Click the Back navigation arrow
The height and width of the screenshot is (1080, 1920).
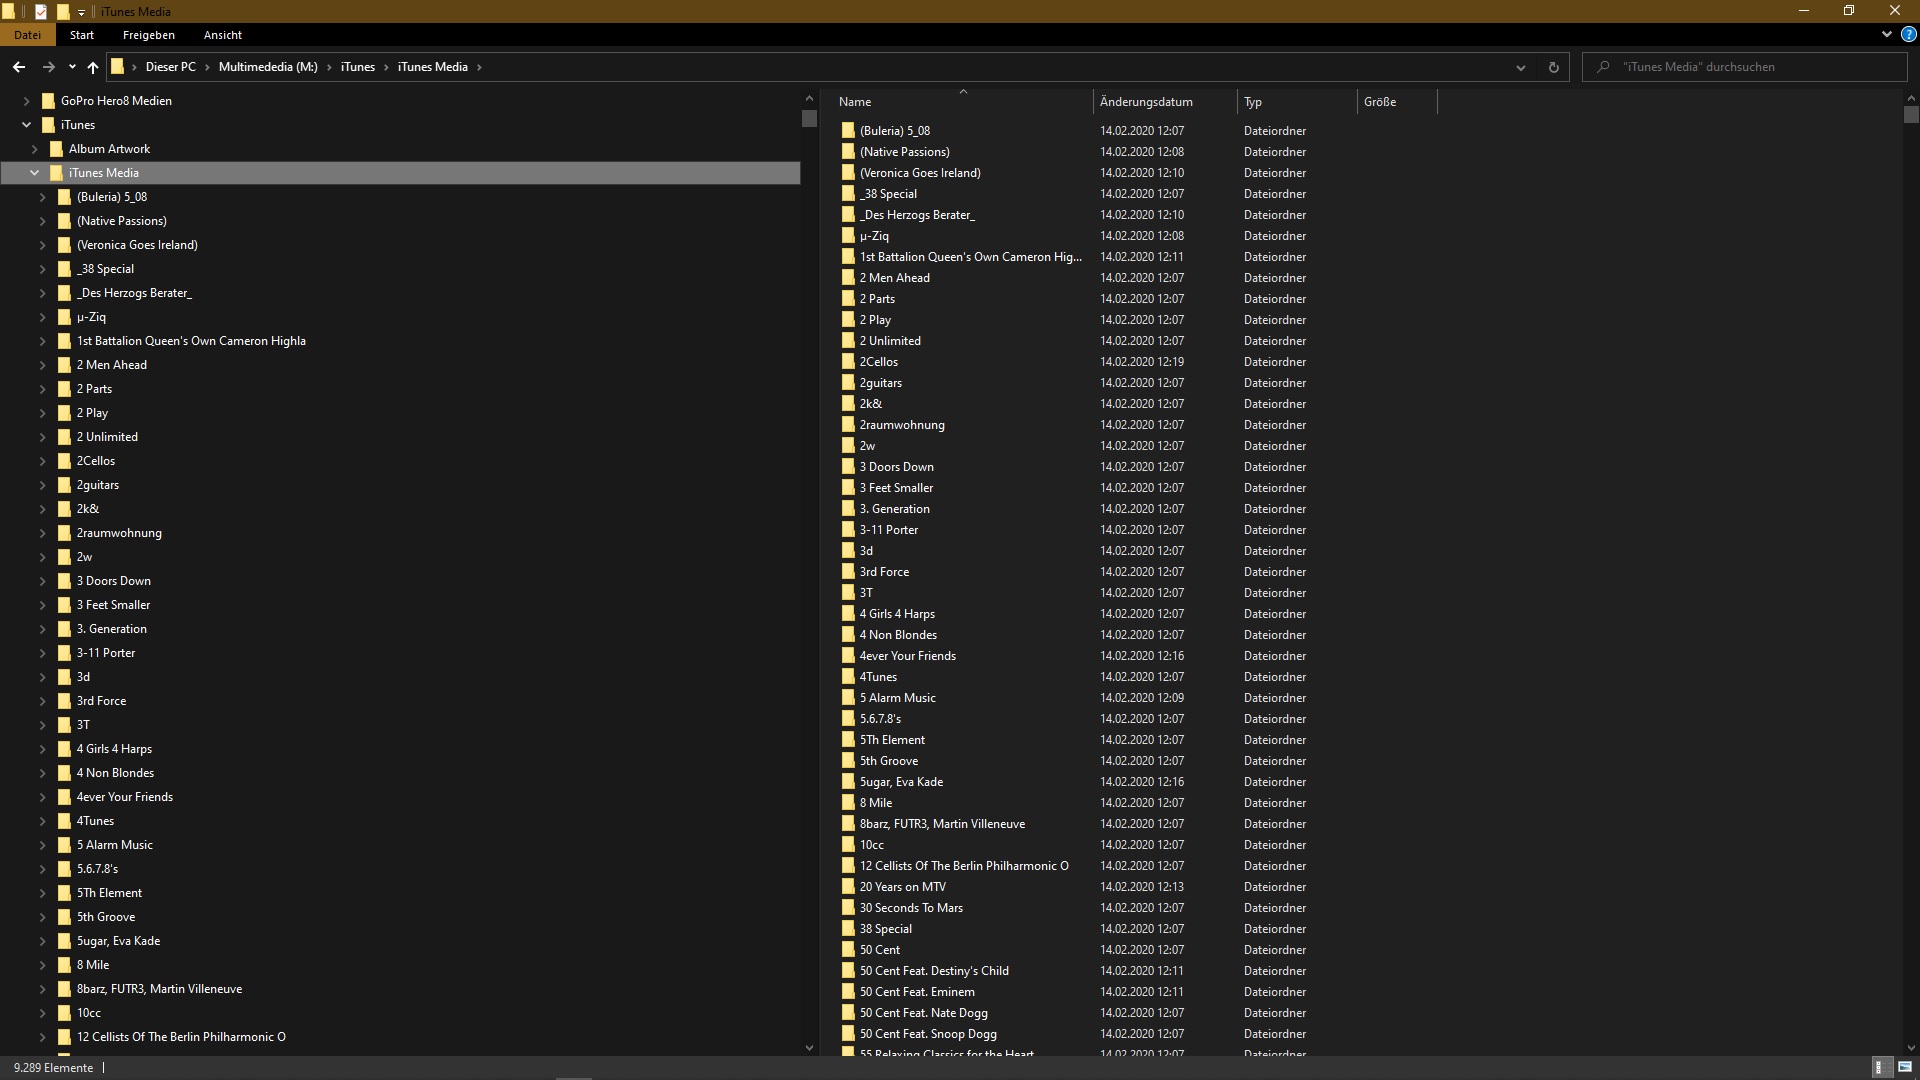click(19, 67)
